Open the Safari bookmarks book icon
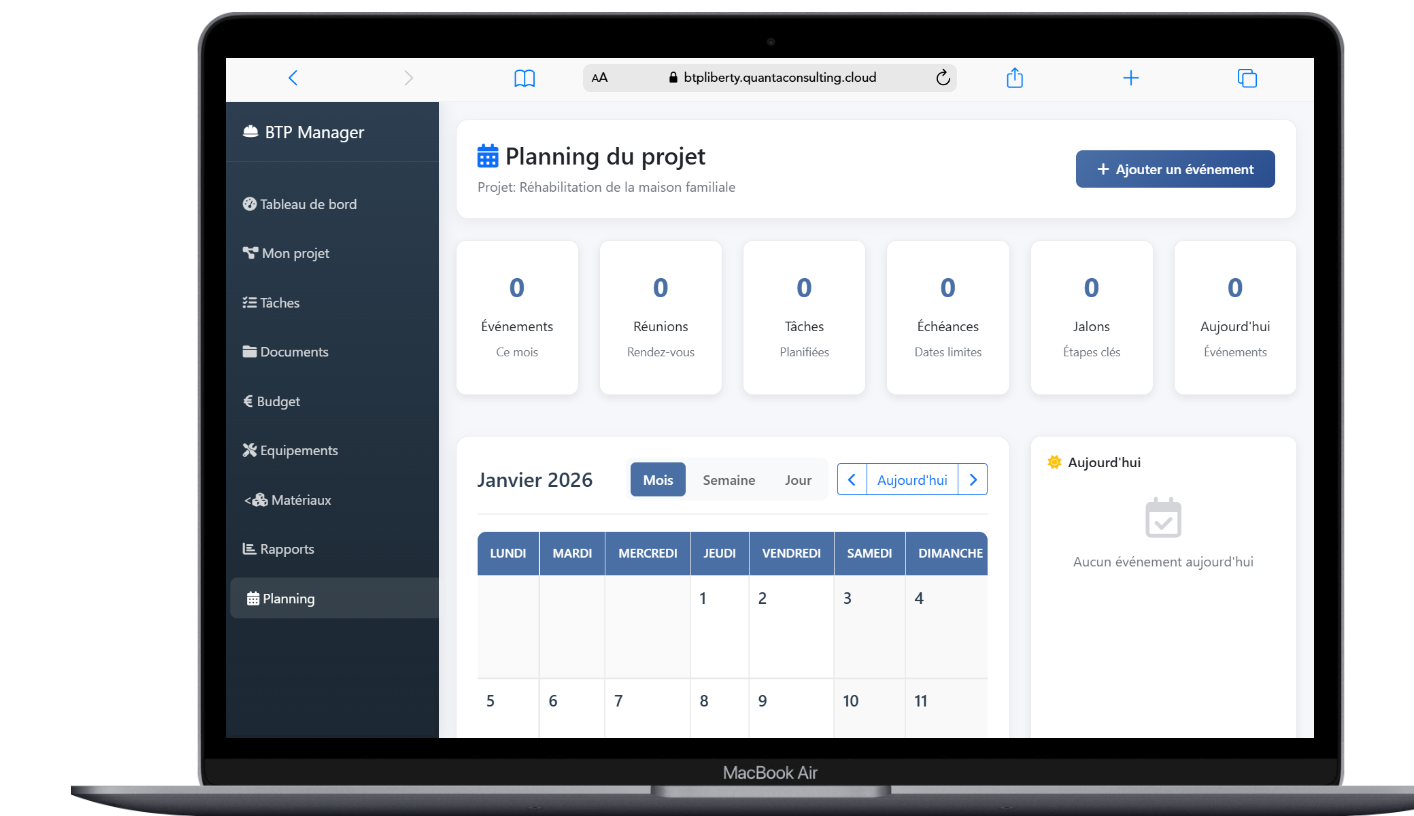1414x816 pixels. click(524, 78)
